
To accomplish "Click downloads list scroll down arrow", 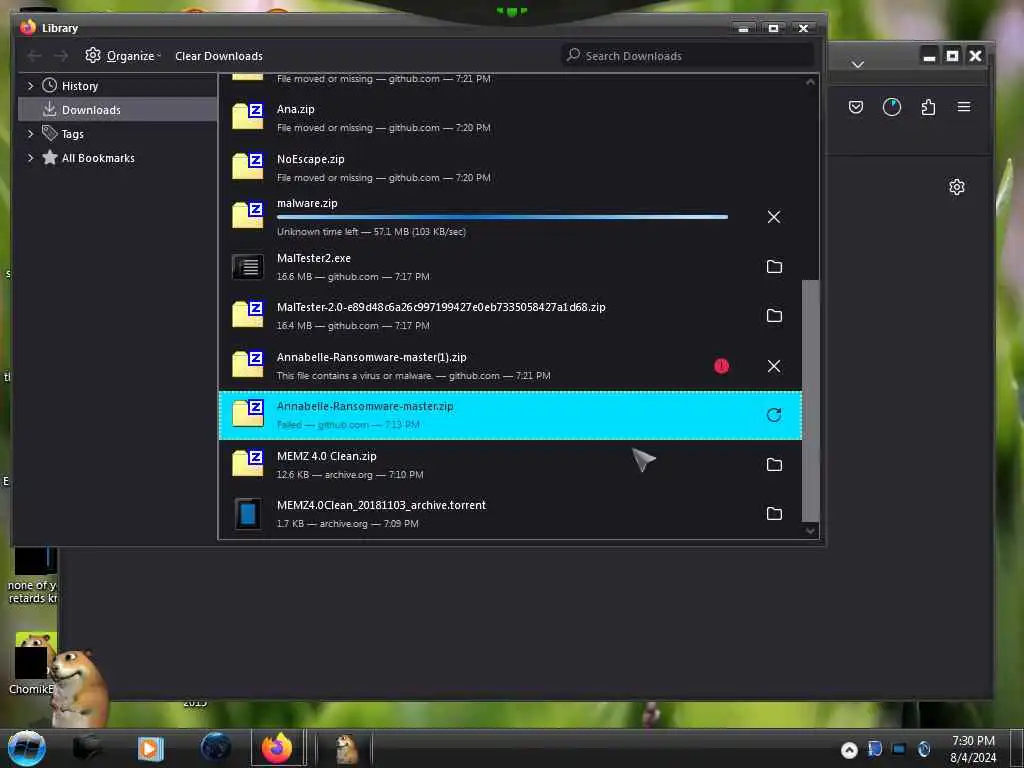I will click(x=810, y=531).
